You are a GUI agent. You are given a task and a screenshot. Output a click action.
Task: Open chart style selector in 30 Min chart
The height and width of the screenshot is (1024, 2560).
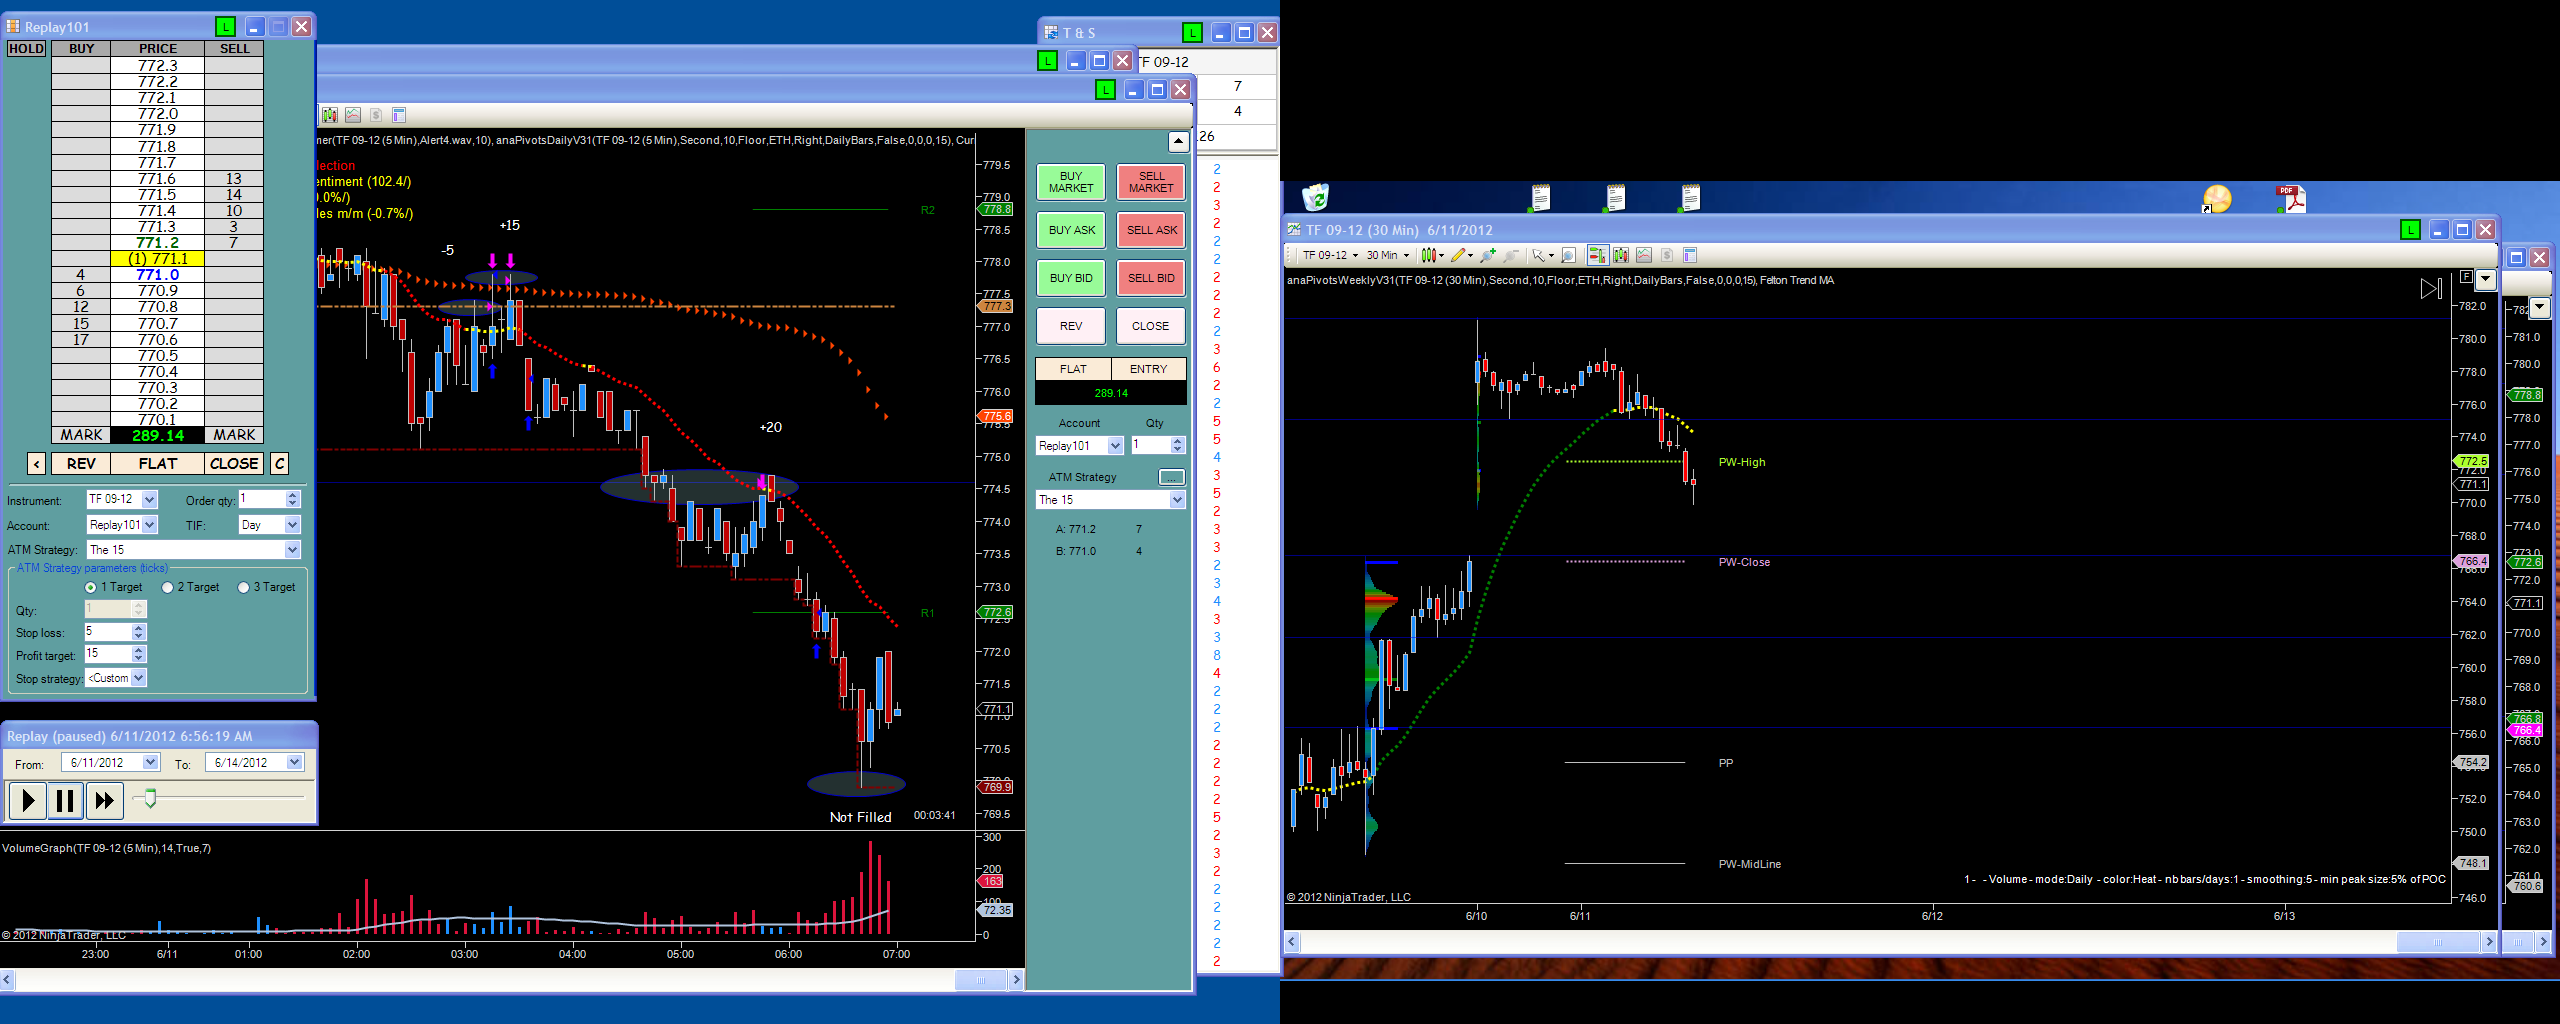coord(1433,255)
